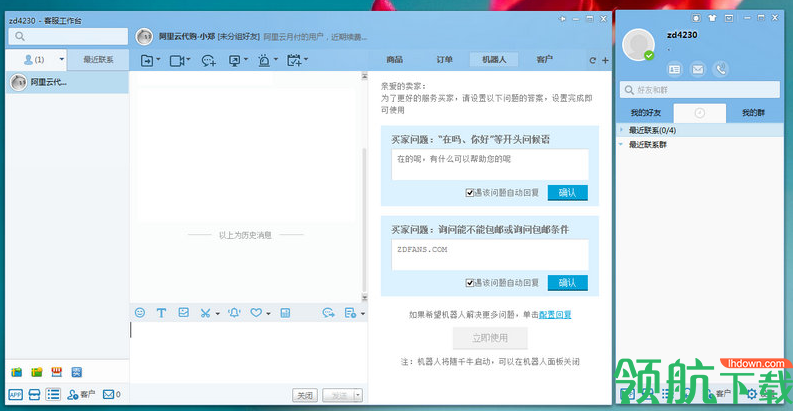Expand the 最近联系(0/4) group
This screenshot has height=411, width=793.
622,130
